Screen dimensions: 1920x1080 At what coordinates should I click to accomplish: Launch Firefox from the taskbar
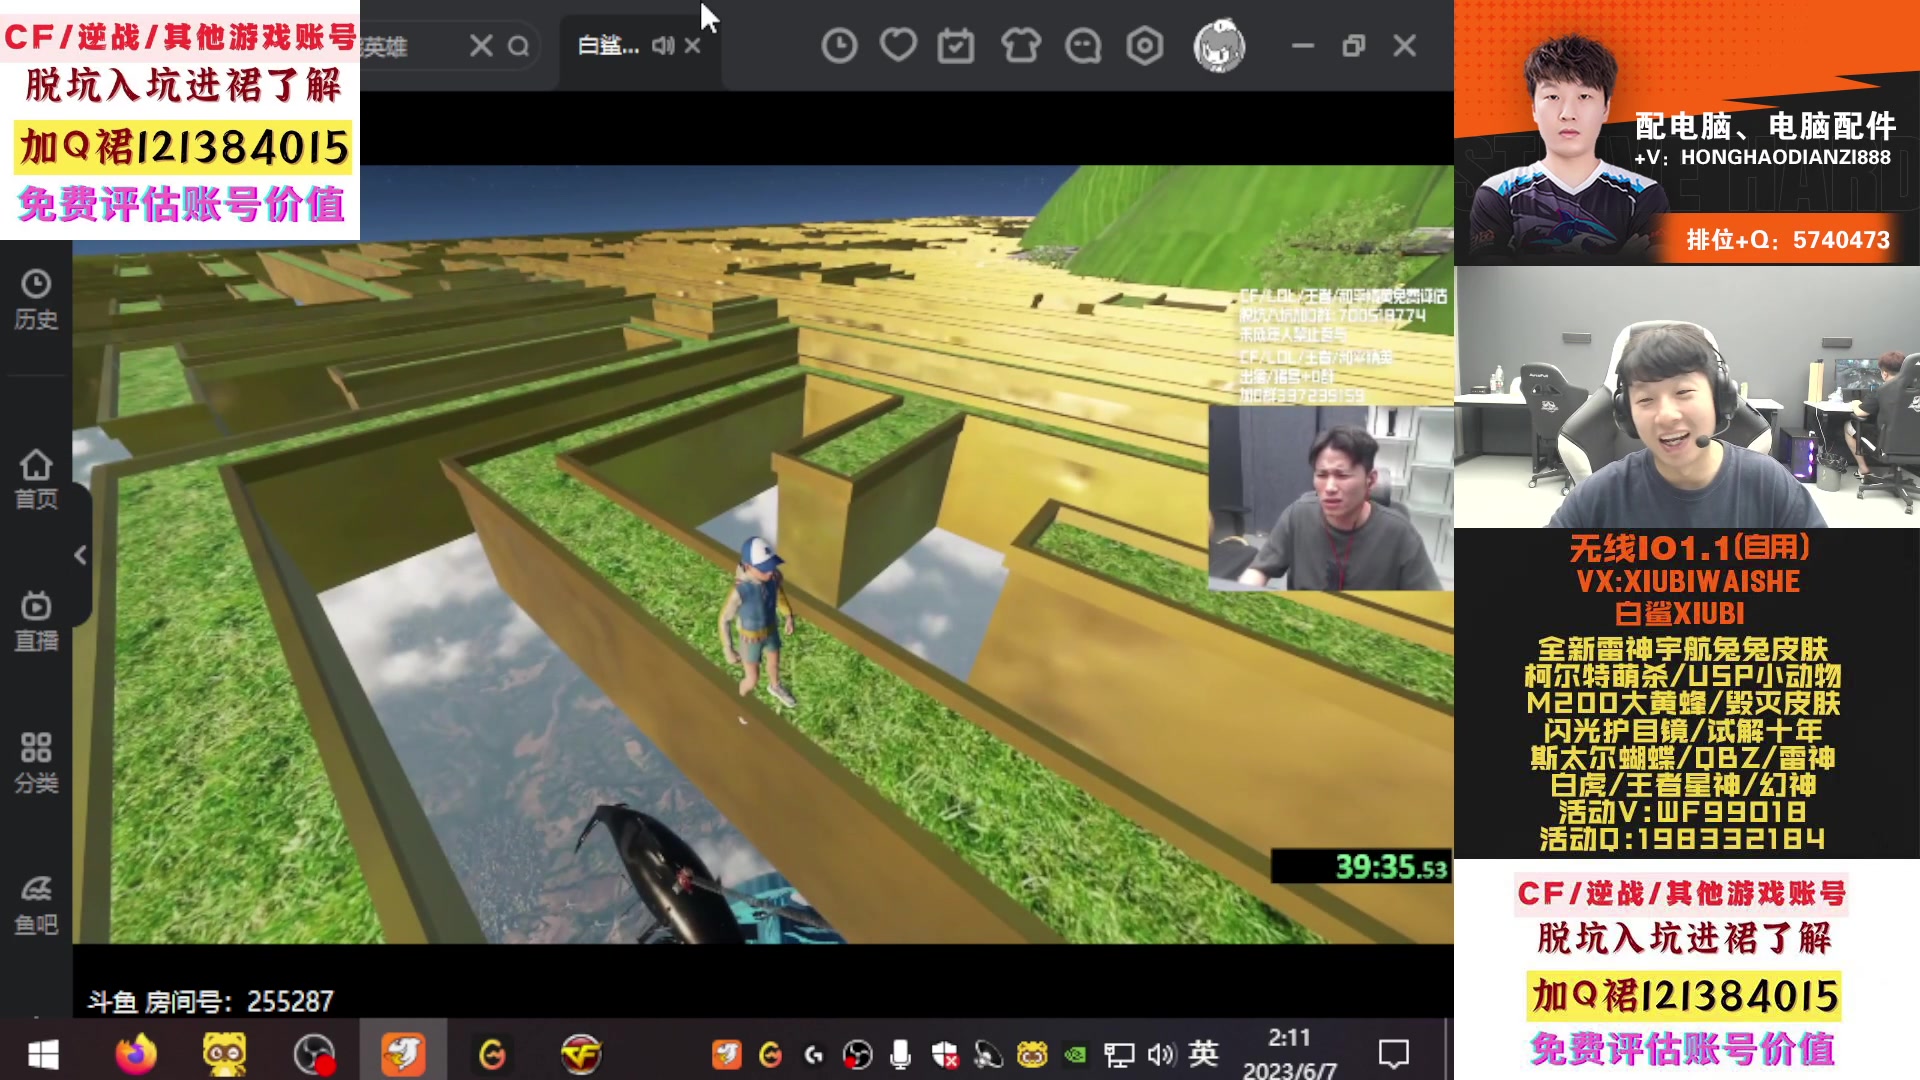pos(136,1054)
